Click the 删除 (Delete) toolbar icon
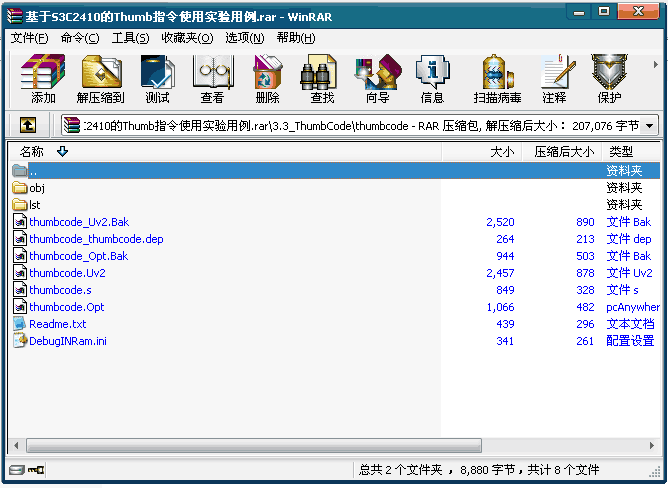Image resolution: width=668 pixels, height=488 pixels. pos(268,79)
